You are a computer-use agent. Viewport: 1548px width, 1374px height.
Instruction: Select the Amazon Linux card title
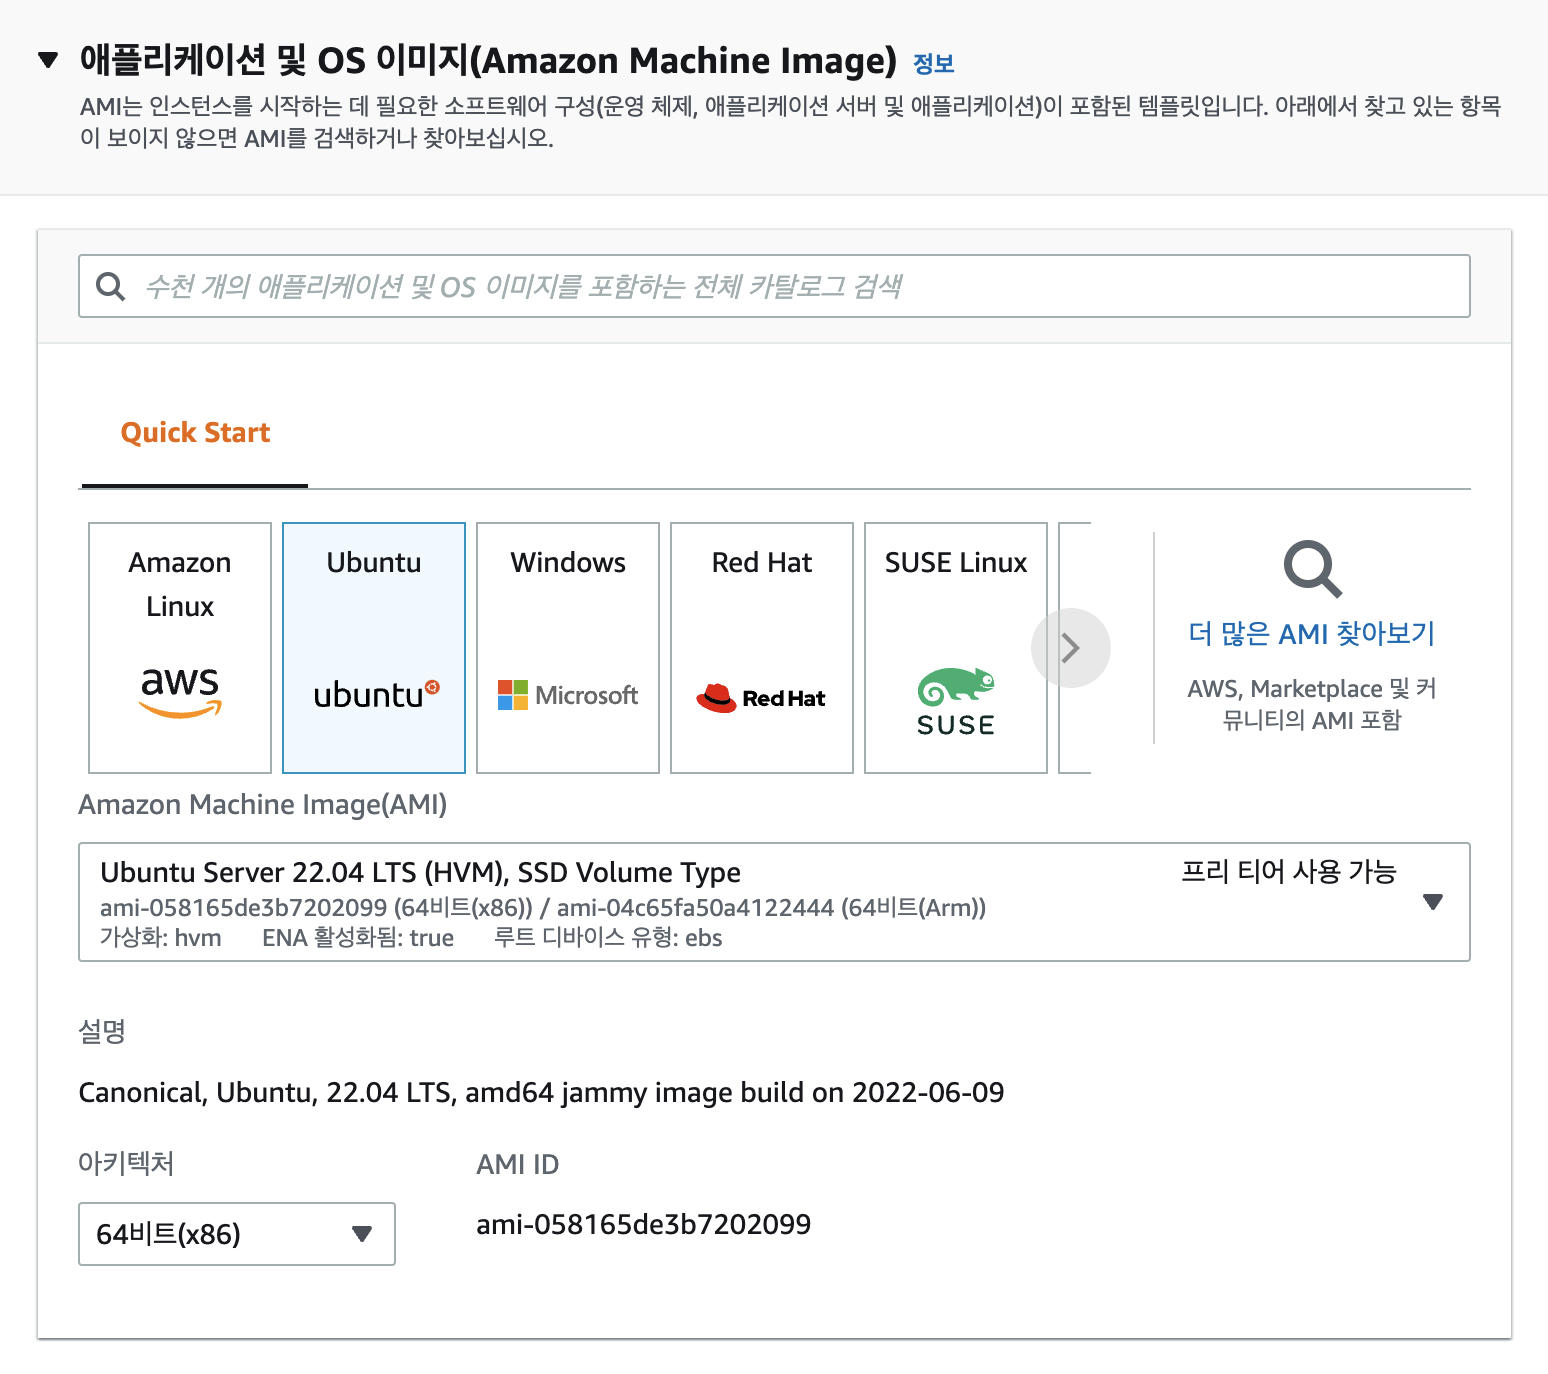[x=180, y=584]
